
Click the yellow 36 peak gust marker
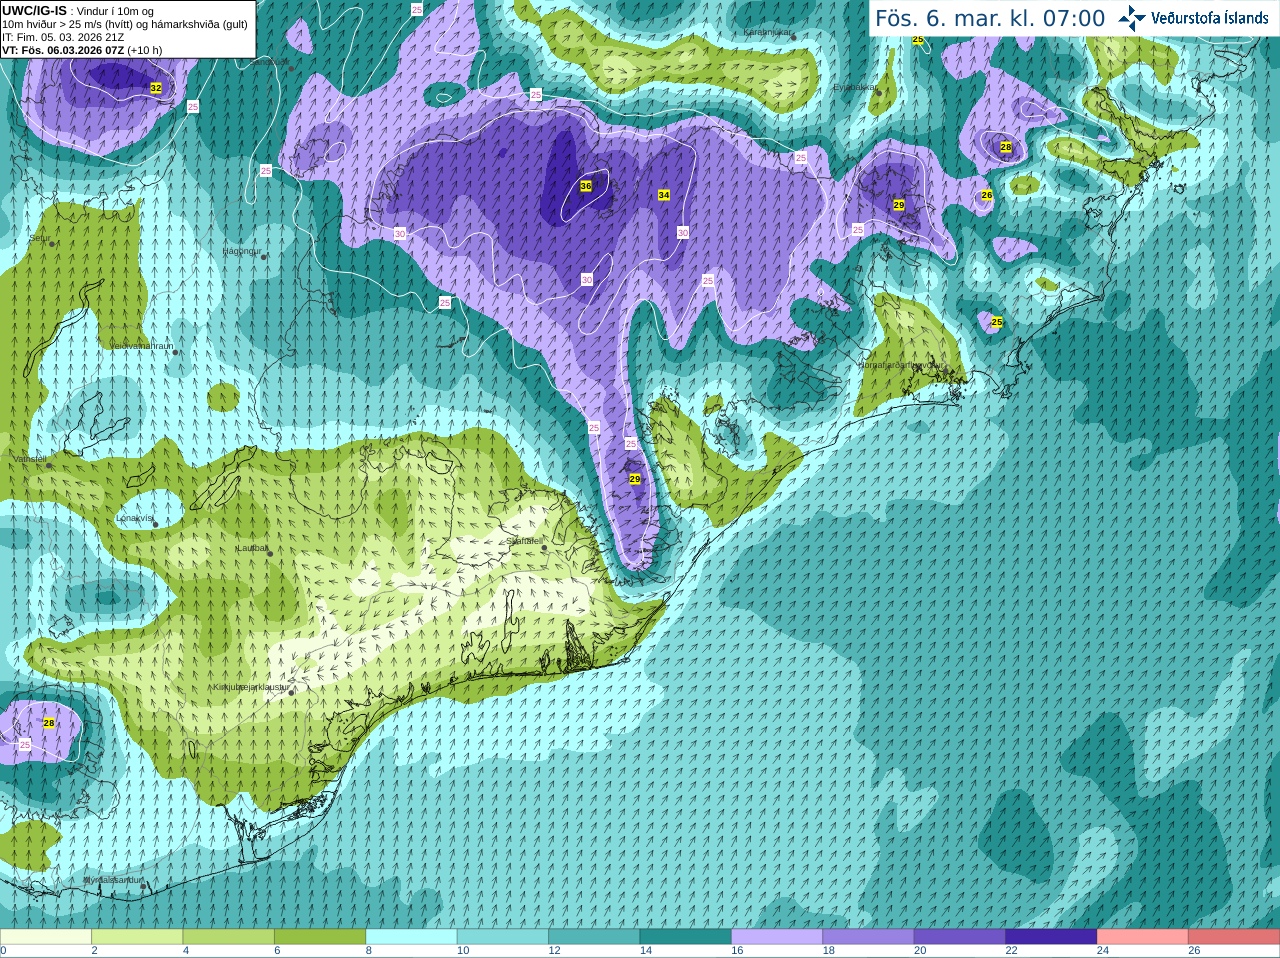[x=586, y=186]
